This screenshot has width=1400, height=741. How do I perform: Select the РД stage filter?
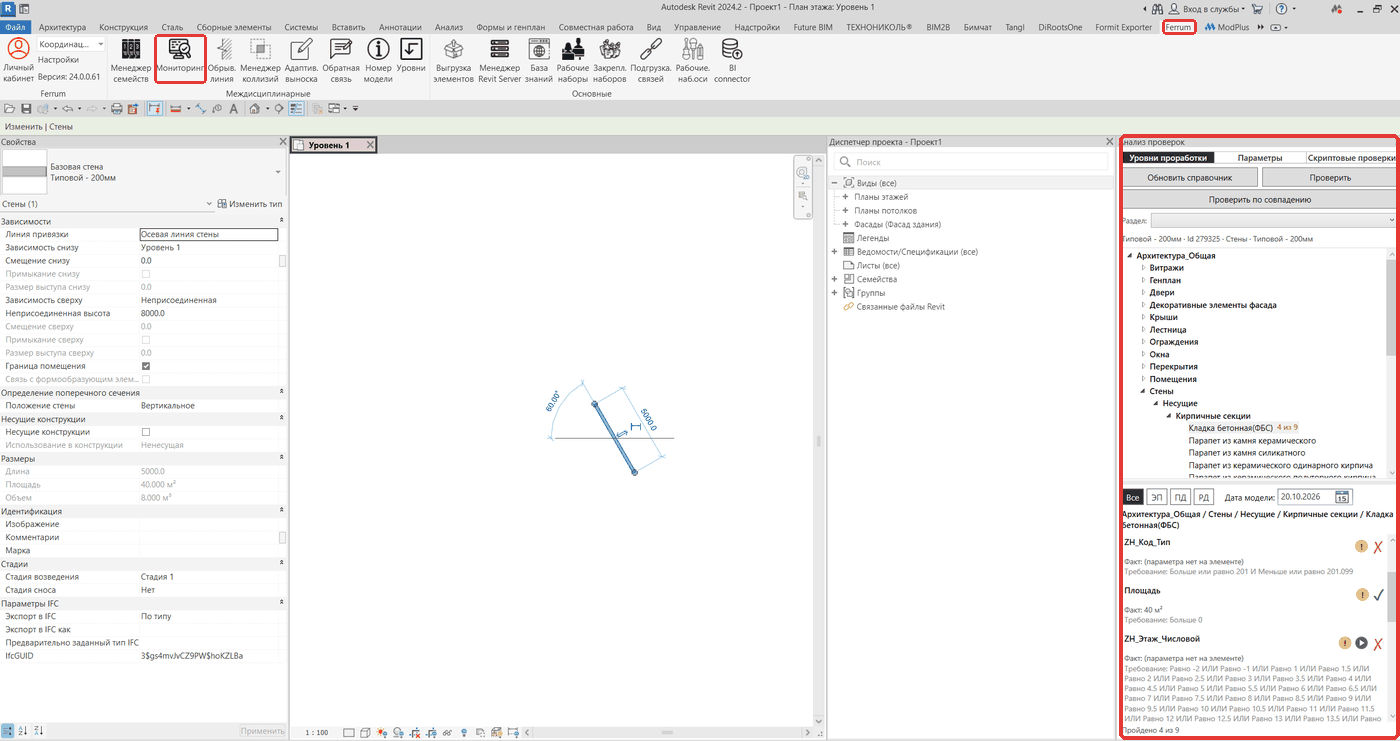click(1204, 497)
